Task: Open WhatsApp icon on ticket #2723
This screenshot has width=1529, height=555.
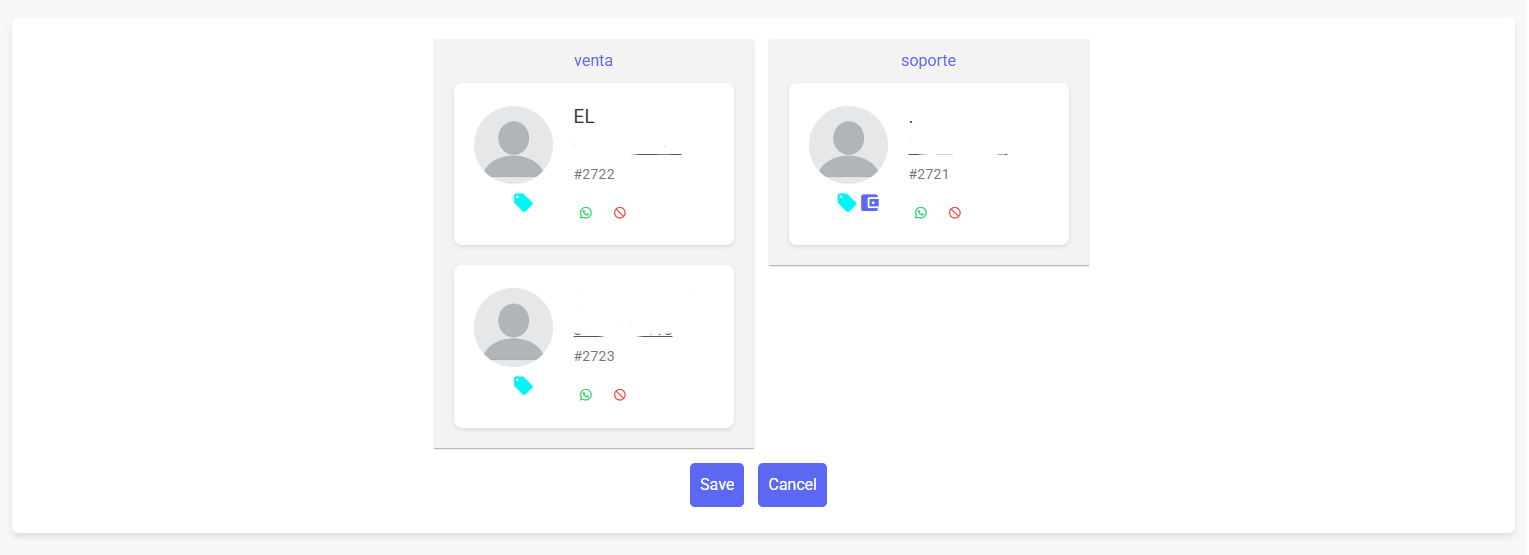Action: (586, 395)
